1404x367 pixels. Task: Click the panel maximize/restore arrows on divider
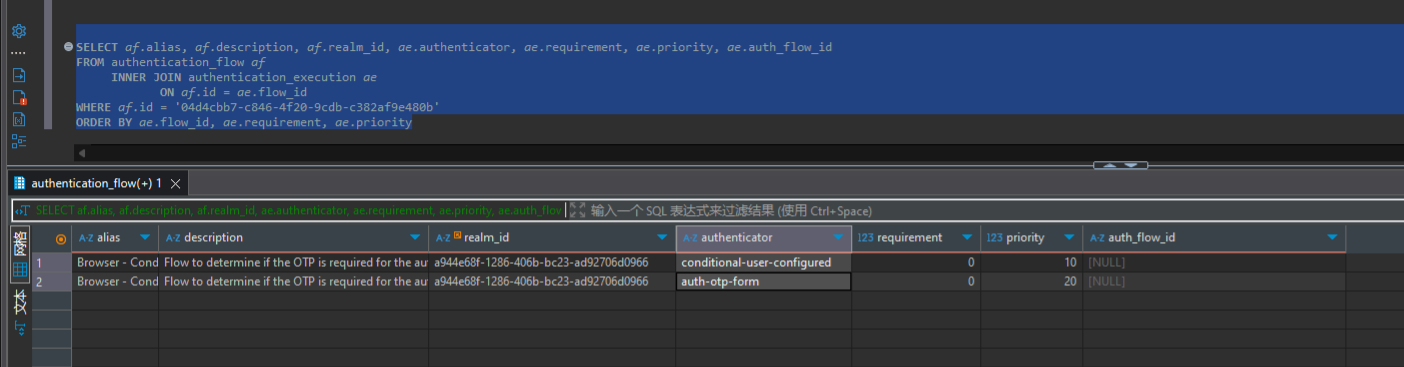(x=1120, y=165)
